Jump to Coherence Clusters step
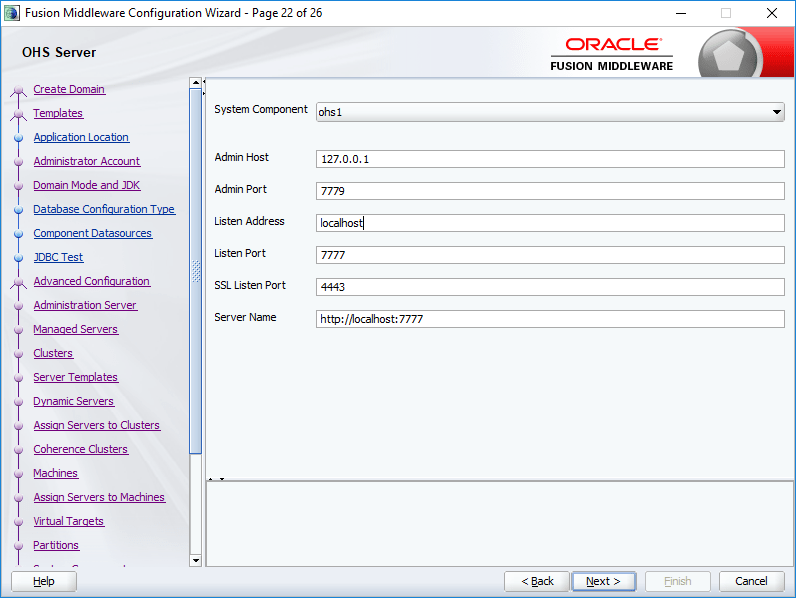Screen dimensions: 796x598 [81, 449]
